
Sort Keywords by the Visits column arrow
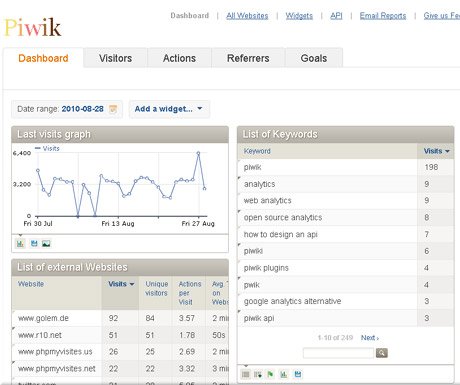447,151
